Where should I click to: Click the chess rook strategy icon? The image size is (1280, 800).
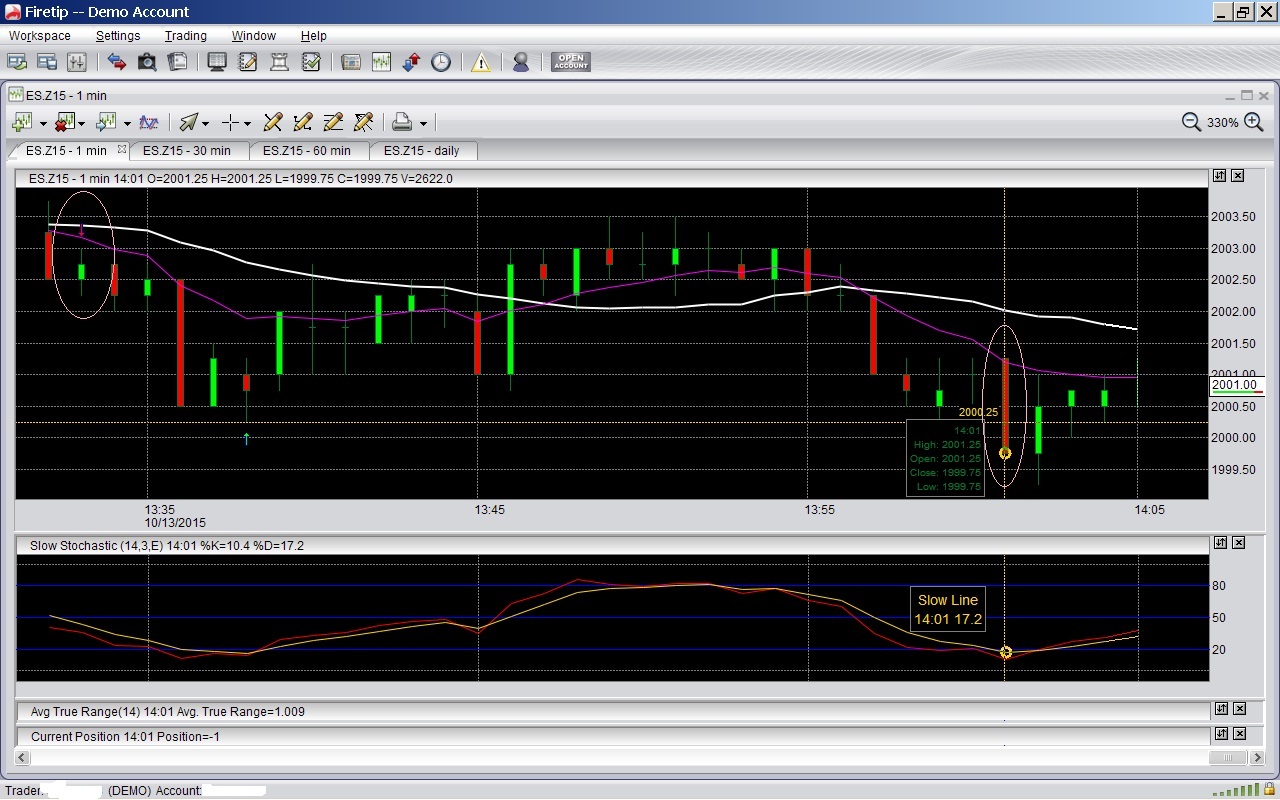(x=279, y=62)
